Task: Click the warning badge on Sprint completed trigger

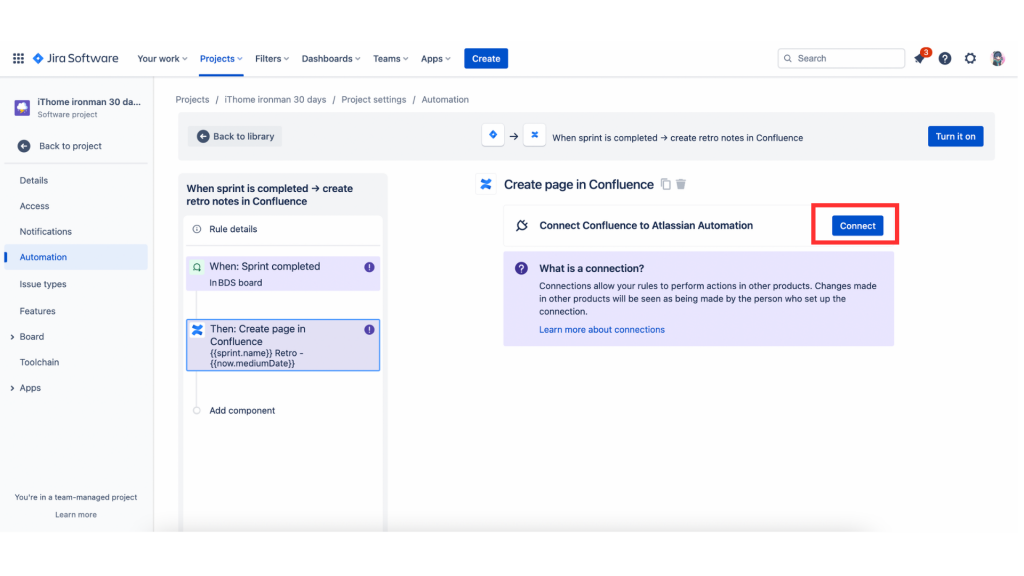Action: pos(370,267)
